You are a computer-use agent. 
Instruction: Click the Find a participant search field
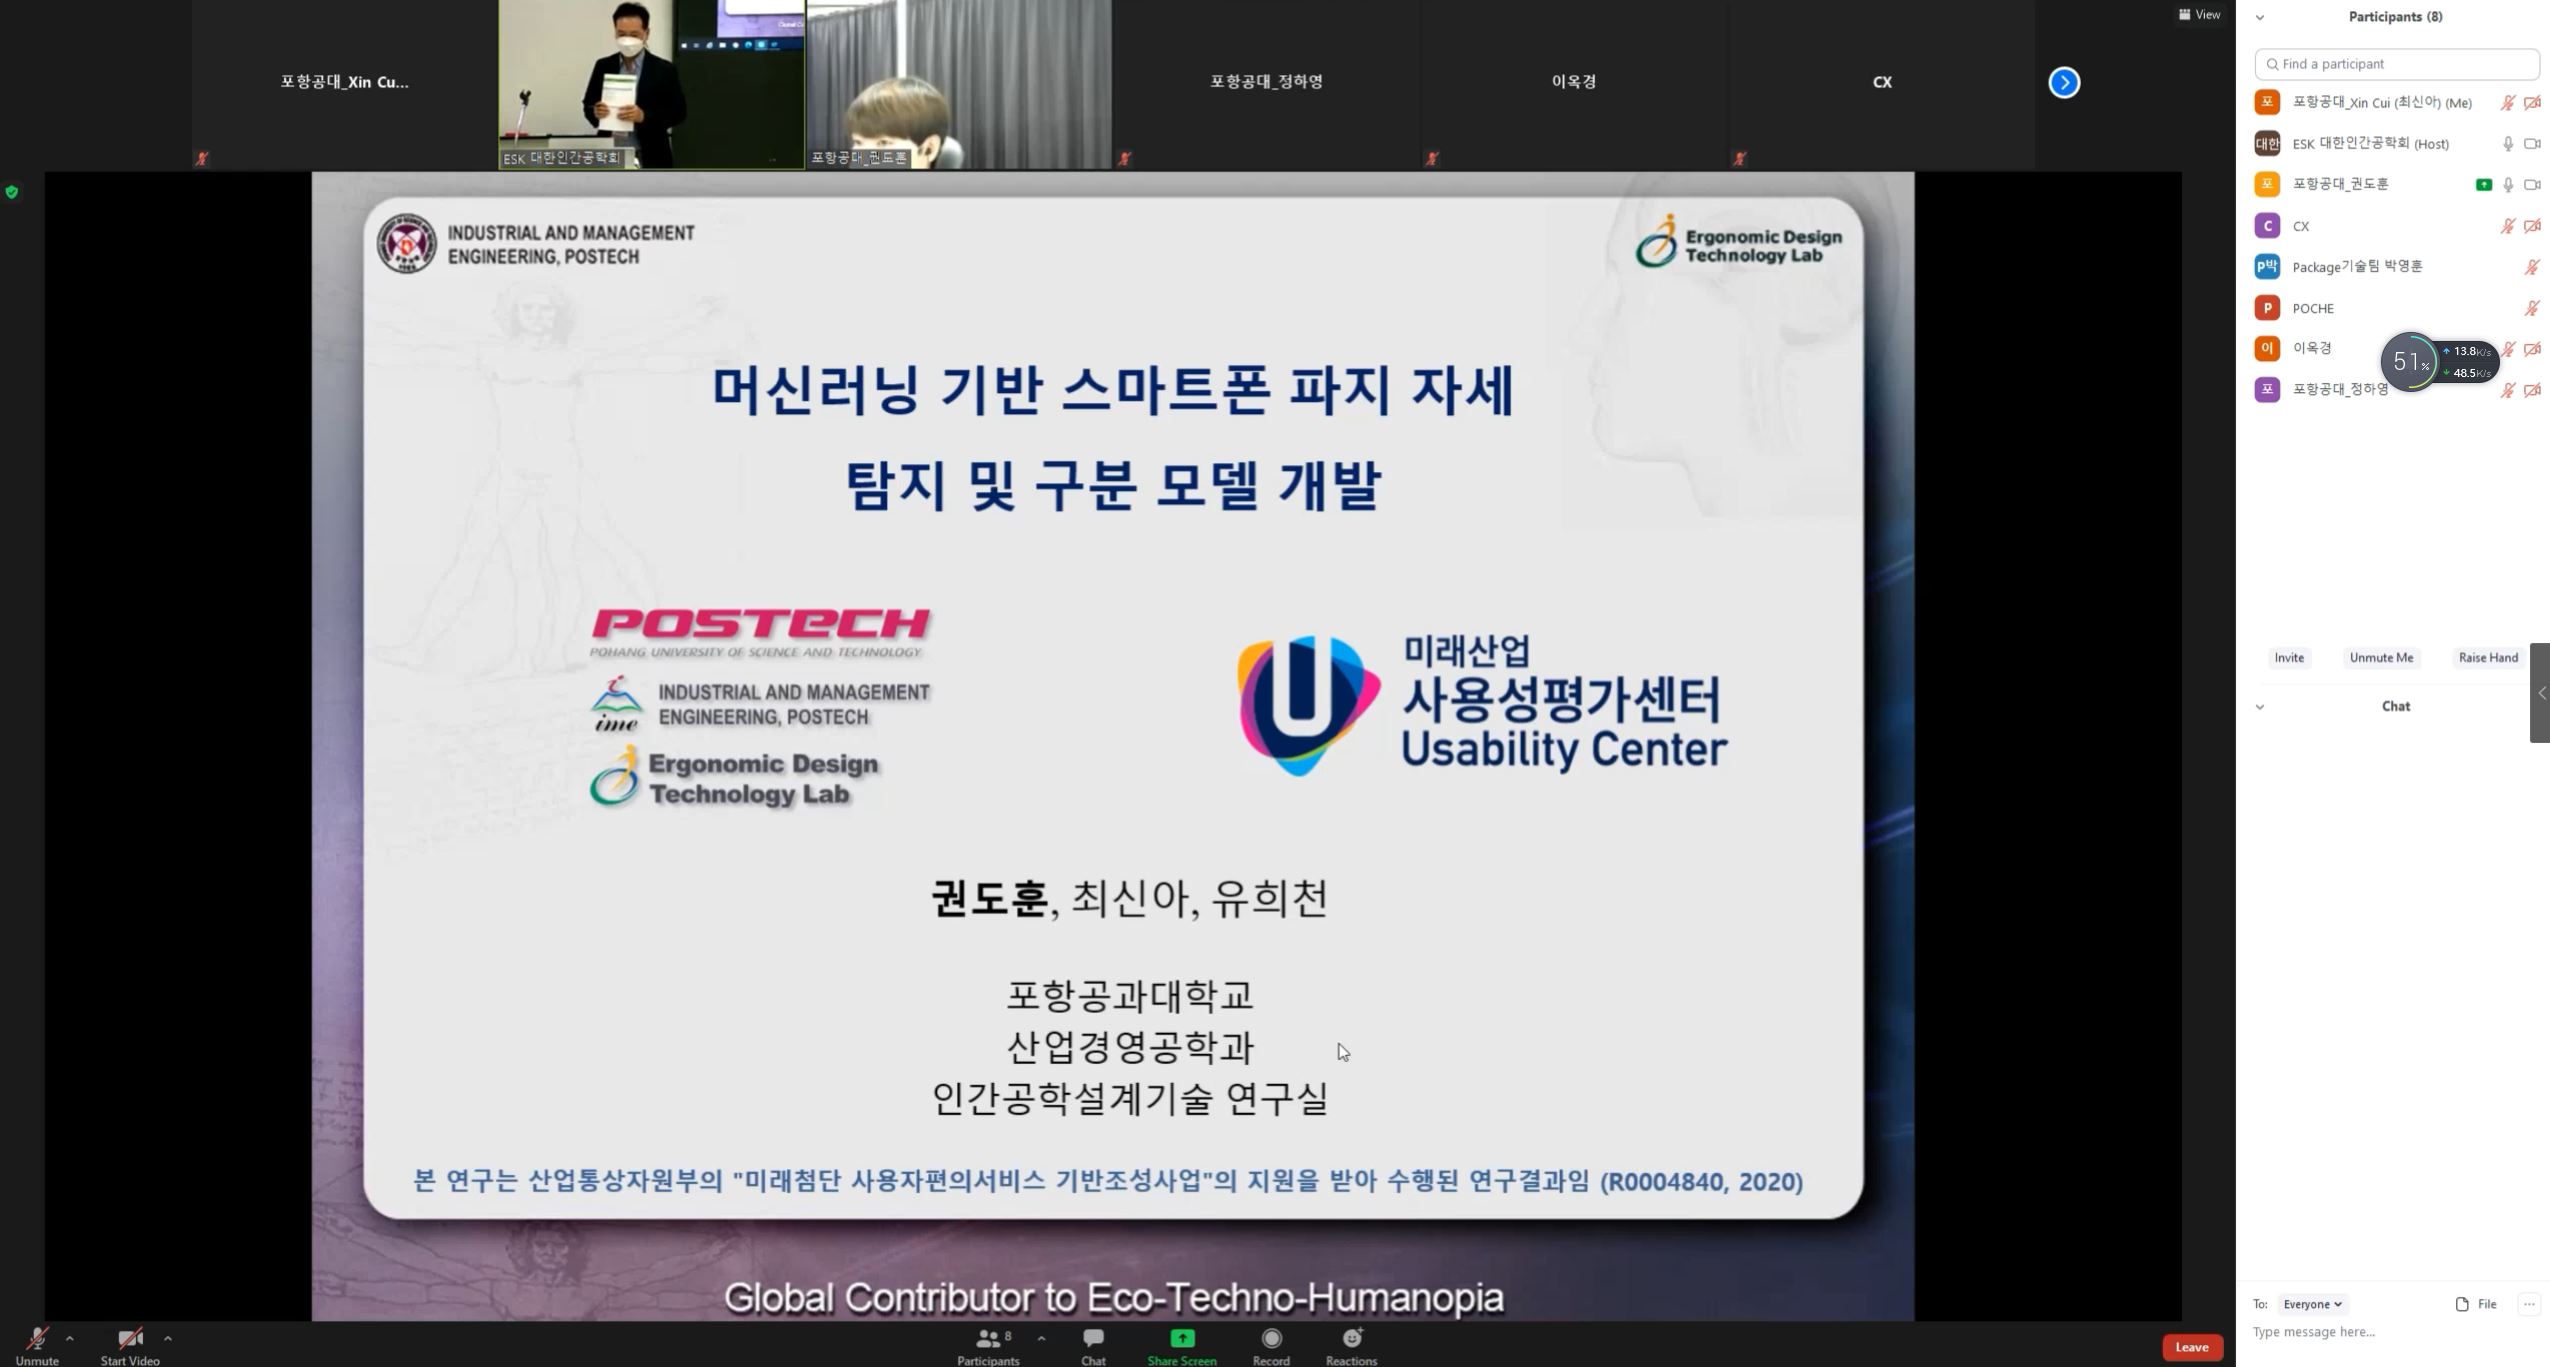click(x=2397, y=64)
